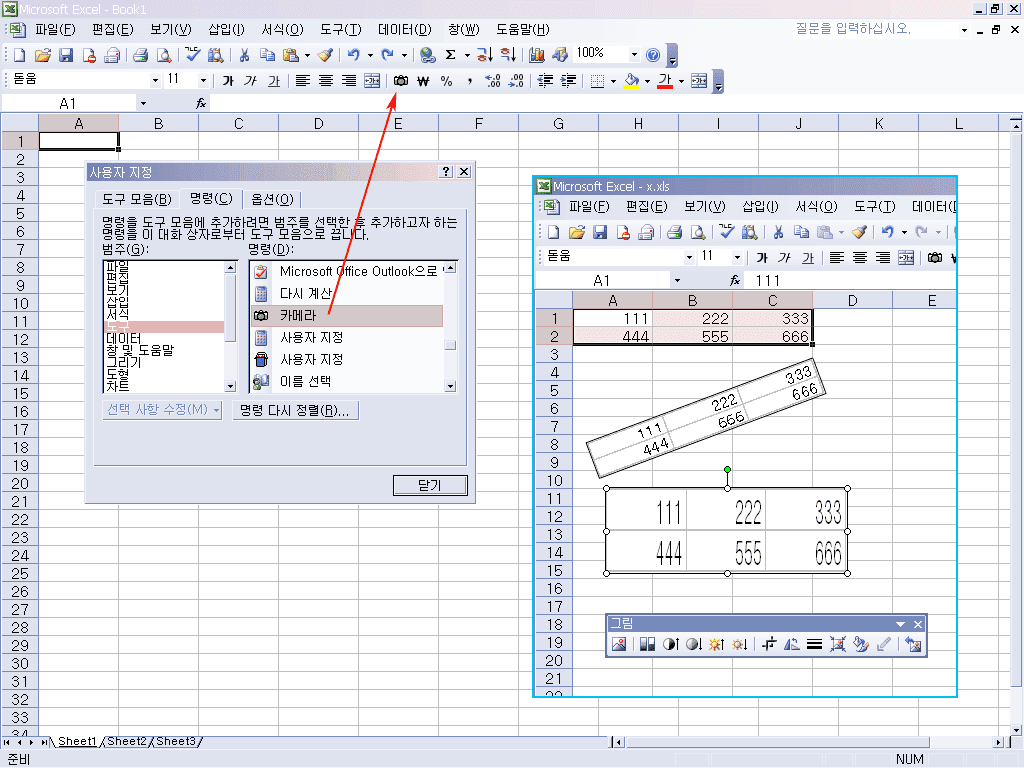The image size is (1024, 768).
Task: Open the font size 11 dropdown in Book1
Action: pos(203,81)
